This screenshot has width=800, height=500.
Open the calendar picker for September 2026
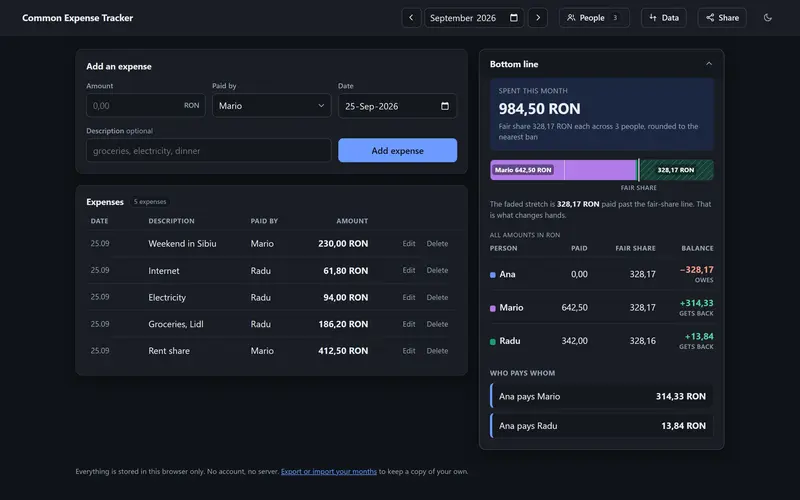[x=514, y=18]
